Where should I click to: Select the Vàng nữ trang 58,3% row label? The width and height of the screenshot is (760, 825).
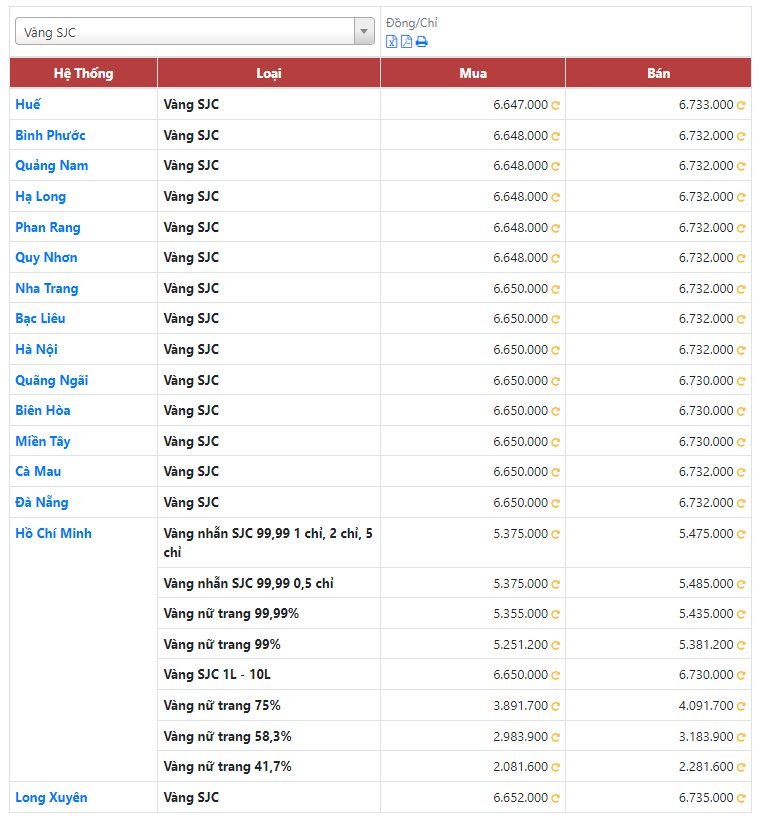point(227,737)
